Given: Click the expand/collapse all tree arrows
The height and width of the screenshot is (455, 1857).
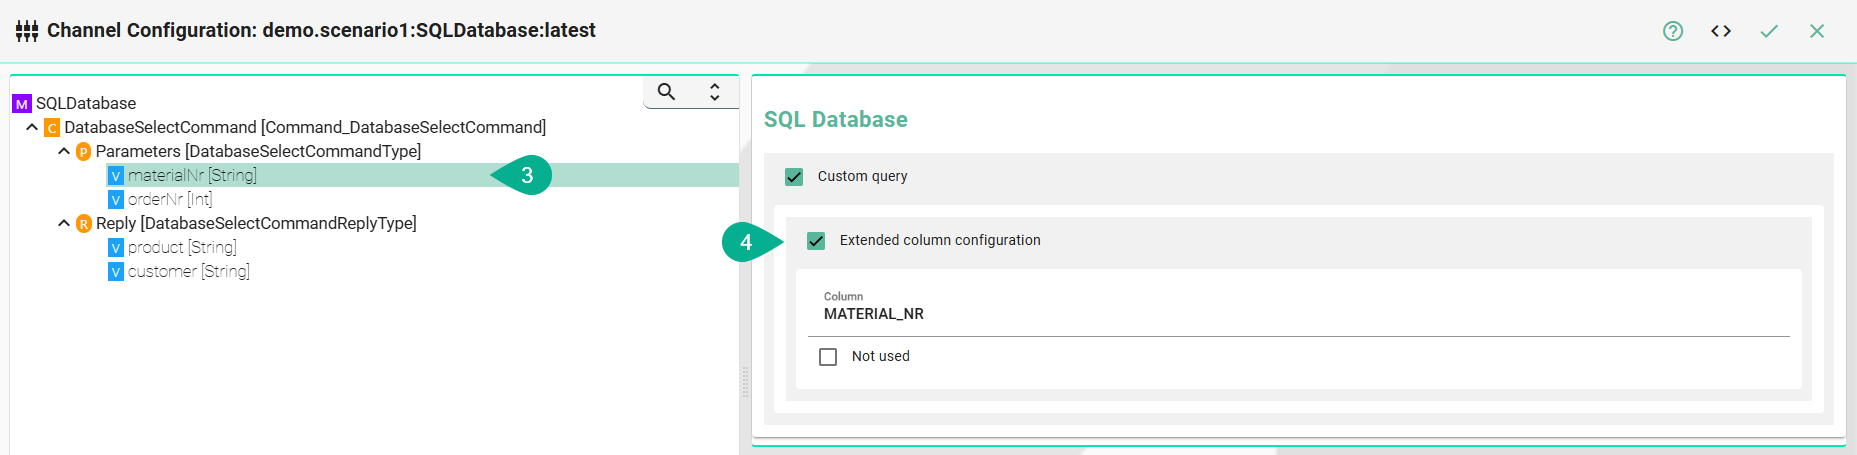Looking at the screenshot, I should pos(714,92).
